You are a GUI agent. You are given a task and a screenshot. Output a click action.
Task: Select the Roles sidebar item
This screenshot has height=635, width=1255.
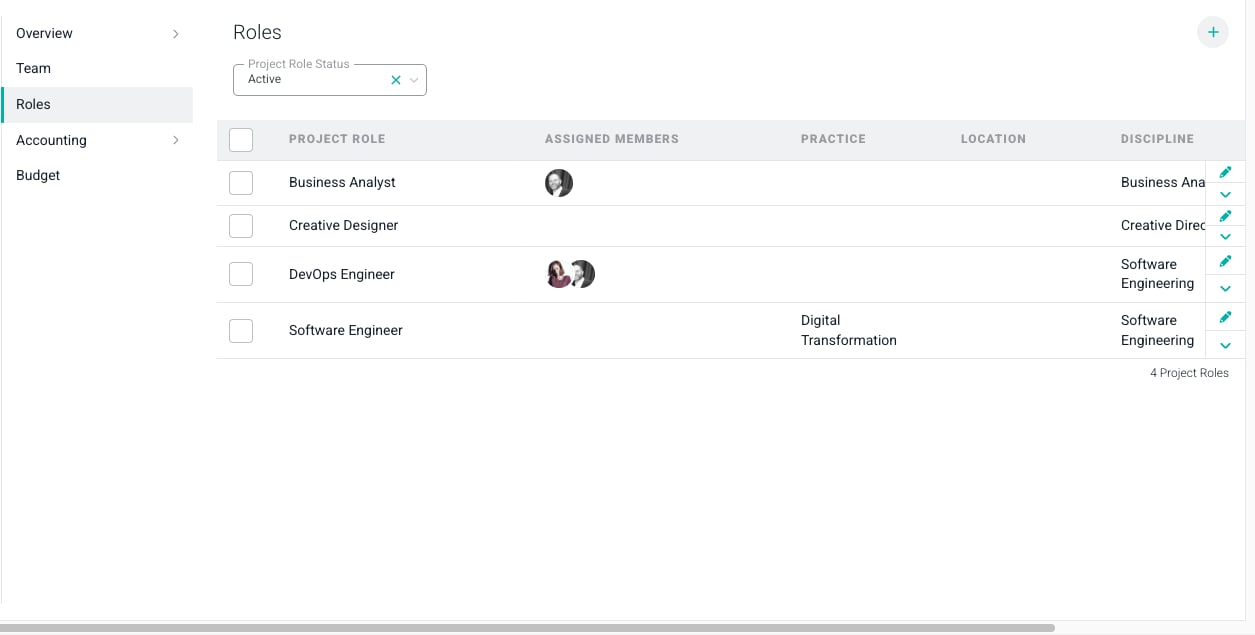[x=97, y=104]
